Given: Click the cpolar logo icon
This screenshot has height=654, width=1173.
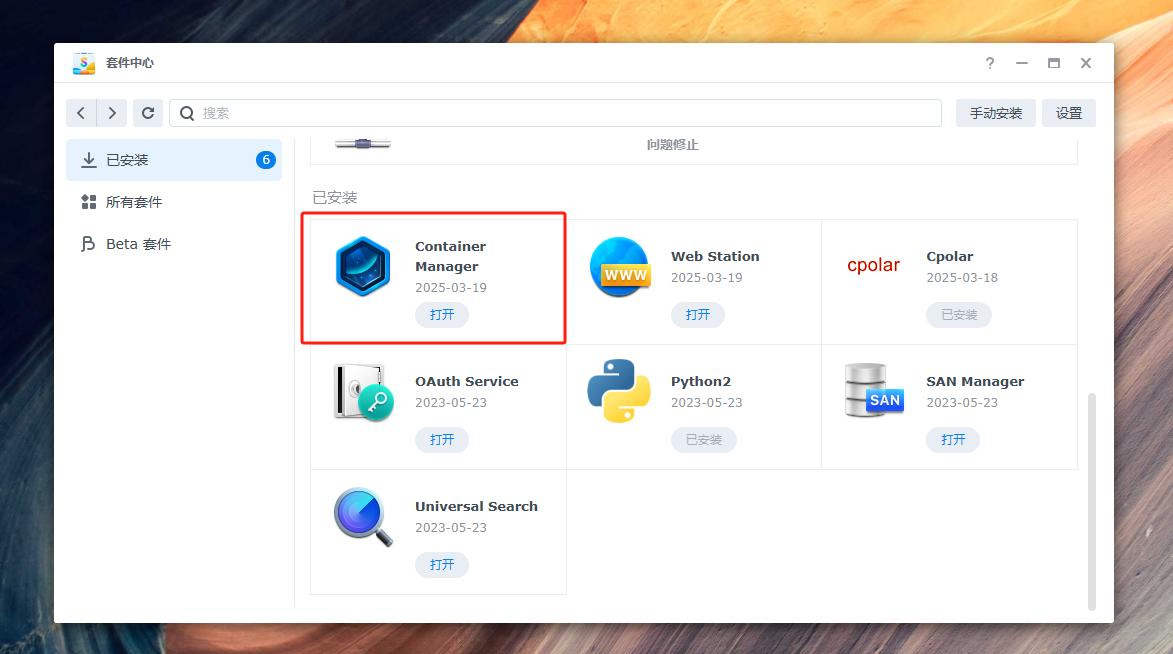Looking at the screenshot, I should click(873, 266).
